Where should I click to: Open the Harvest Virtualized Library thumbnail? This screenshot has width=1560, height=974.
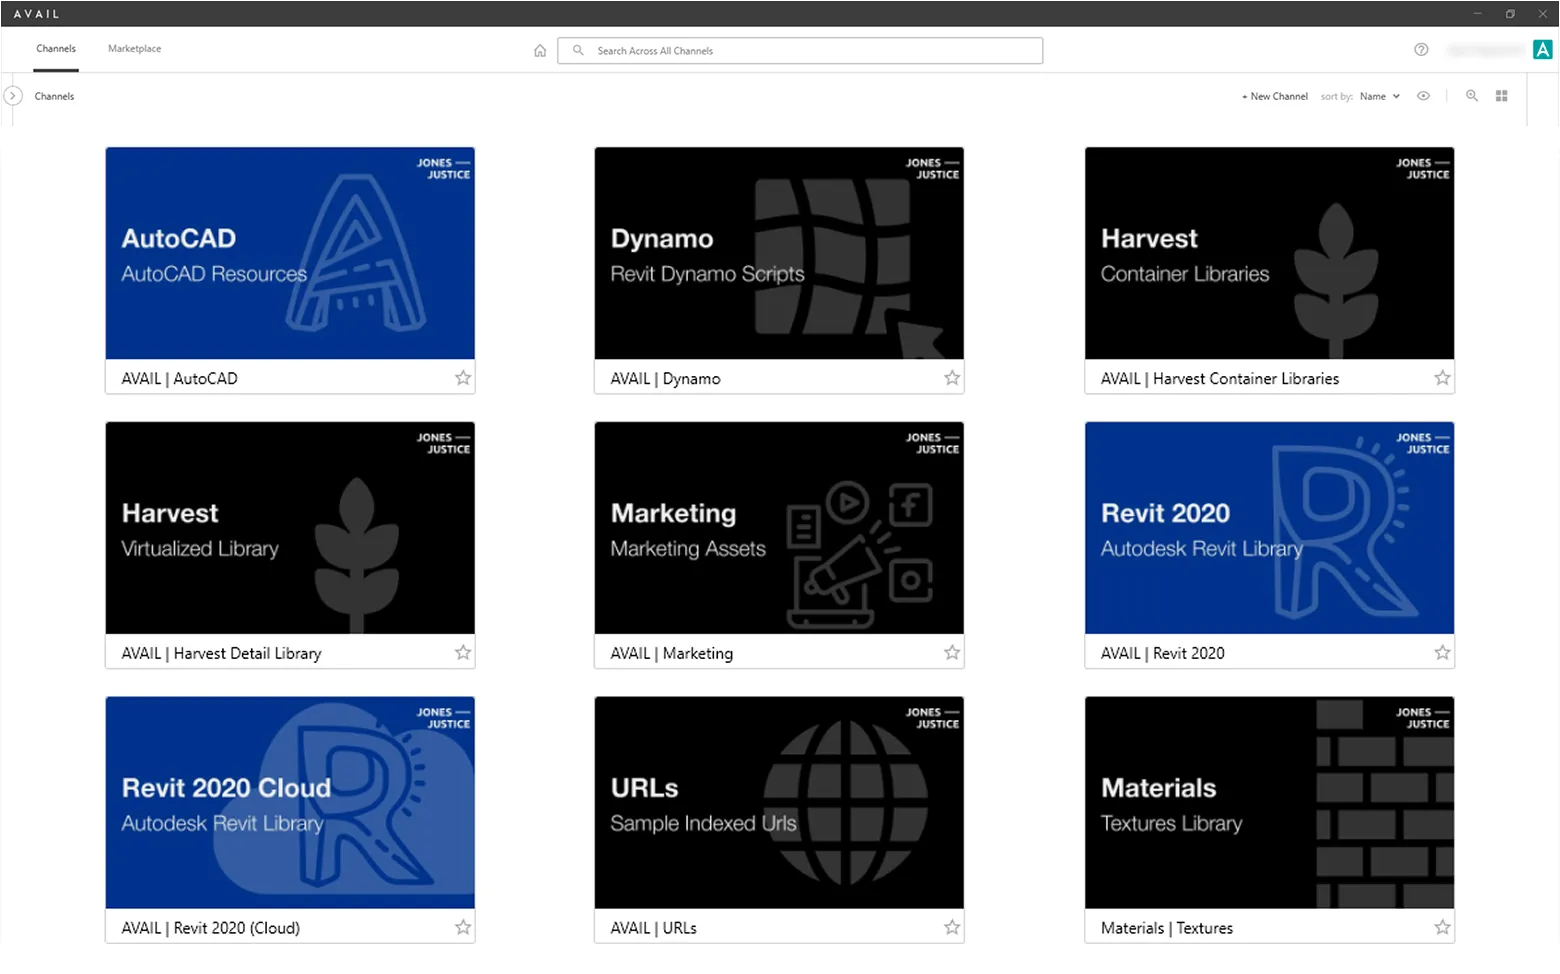(290, 528)
